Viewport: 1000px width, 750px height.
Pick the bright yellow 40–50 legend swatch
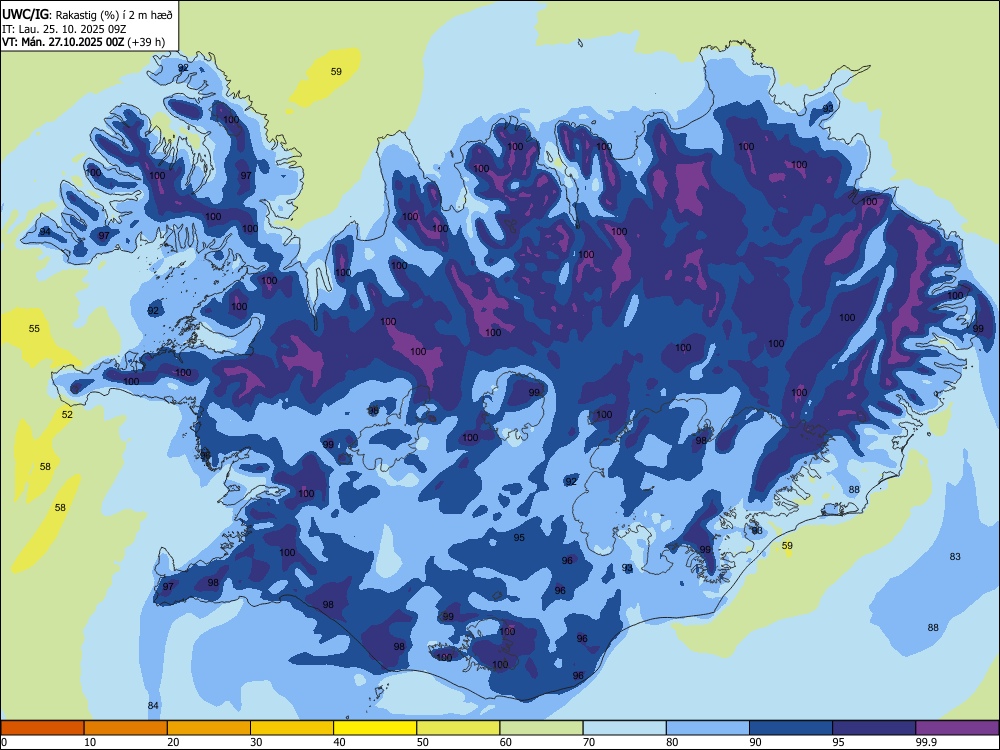pyautogui.click(x=375, y=728)
